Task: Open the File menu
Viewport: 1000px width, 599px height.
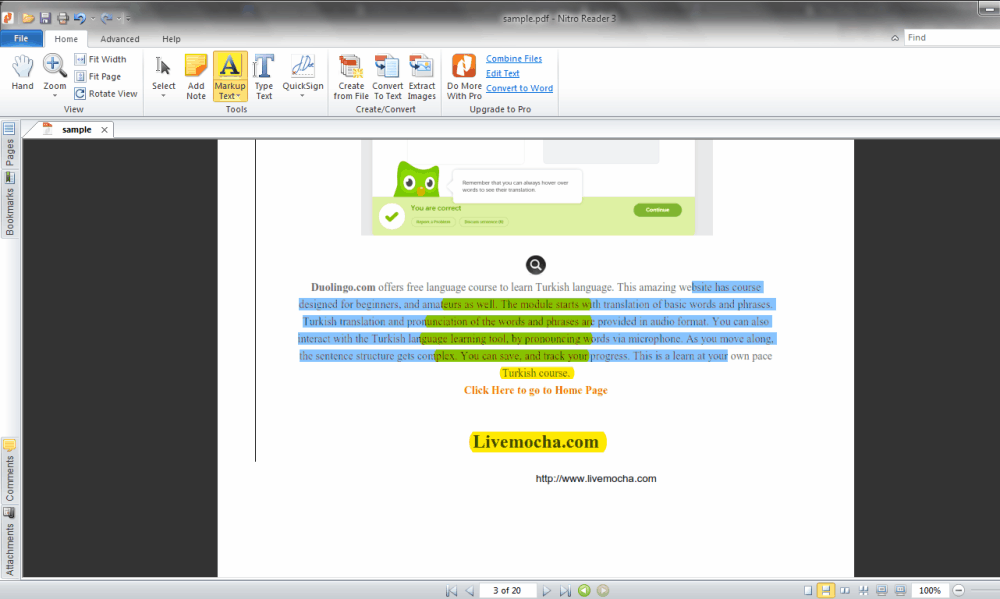Action: (21, 38)
